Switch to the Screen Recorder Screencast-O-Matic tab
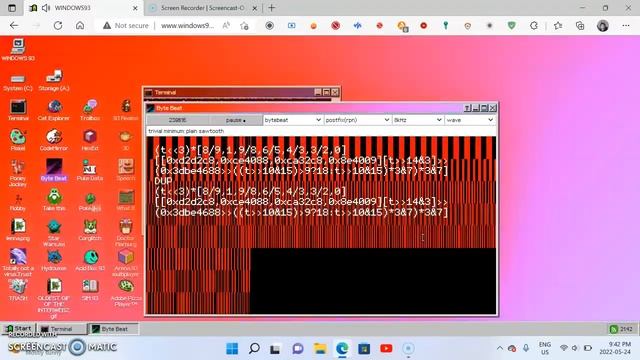 202,8
